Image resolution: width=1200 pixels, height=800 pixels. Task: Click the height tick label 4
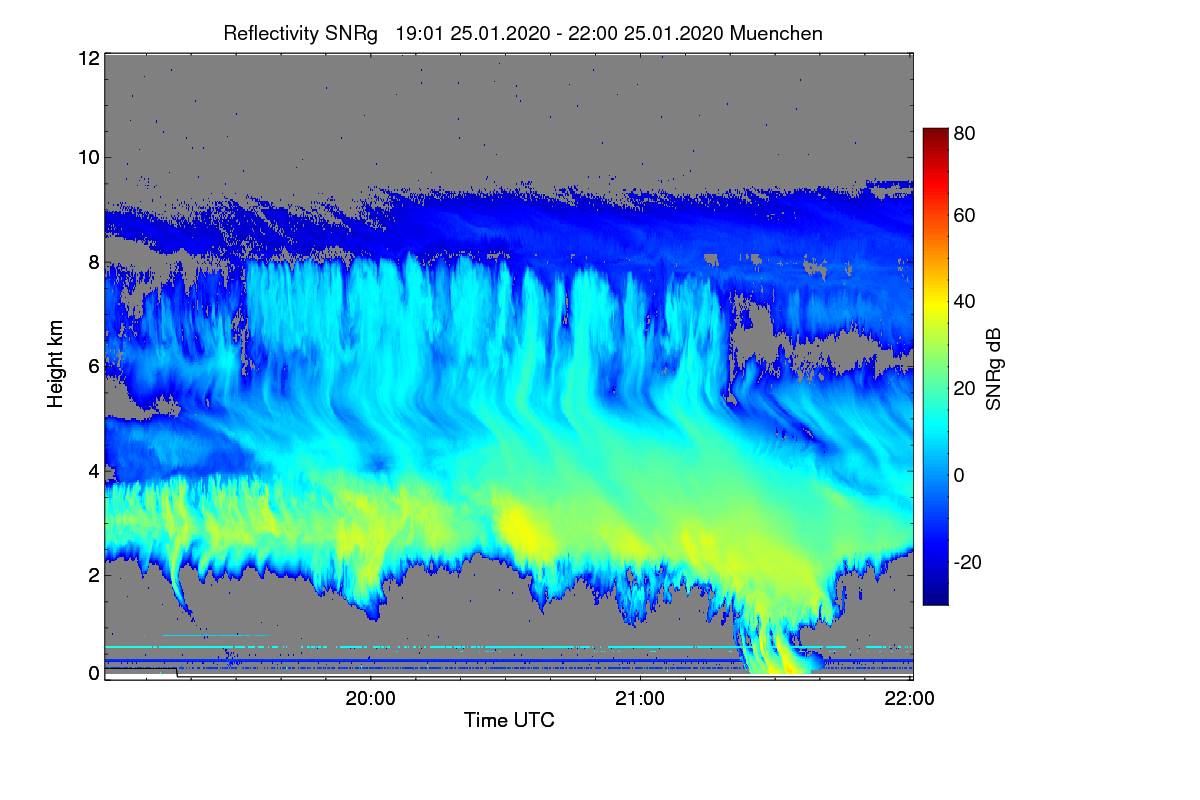coord(93,471)
